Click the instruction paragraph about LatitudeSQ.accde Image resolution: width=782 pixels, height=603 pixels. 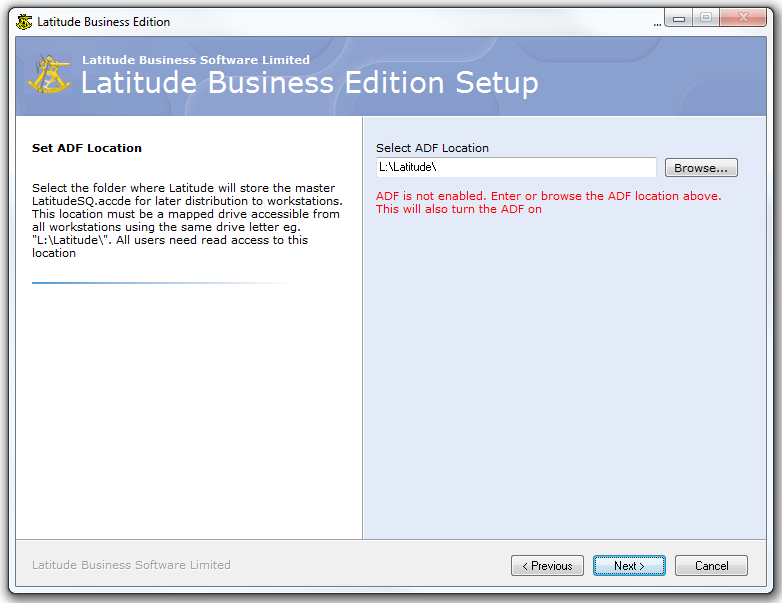coord(187,220)
